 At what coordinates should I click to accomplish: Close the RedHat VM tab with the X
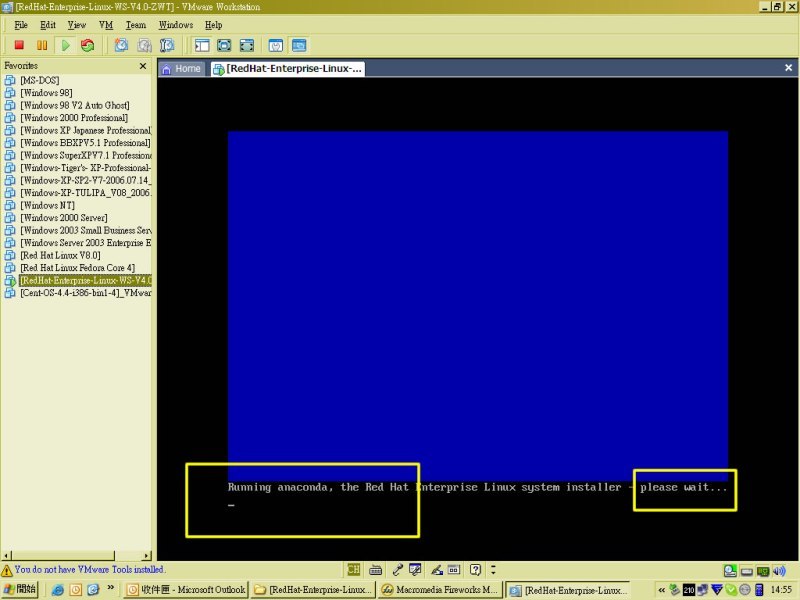788,68
